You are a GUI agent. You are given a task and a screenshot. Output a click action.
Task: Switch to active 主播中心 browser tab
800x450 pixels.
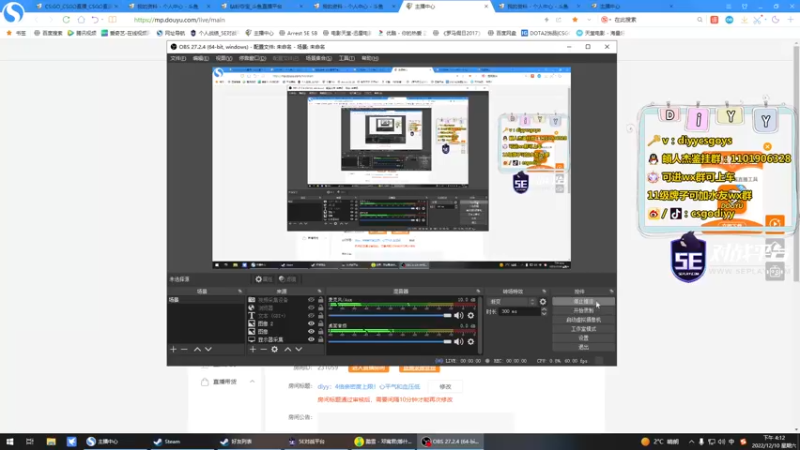point(447,6)
